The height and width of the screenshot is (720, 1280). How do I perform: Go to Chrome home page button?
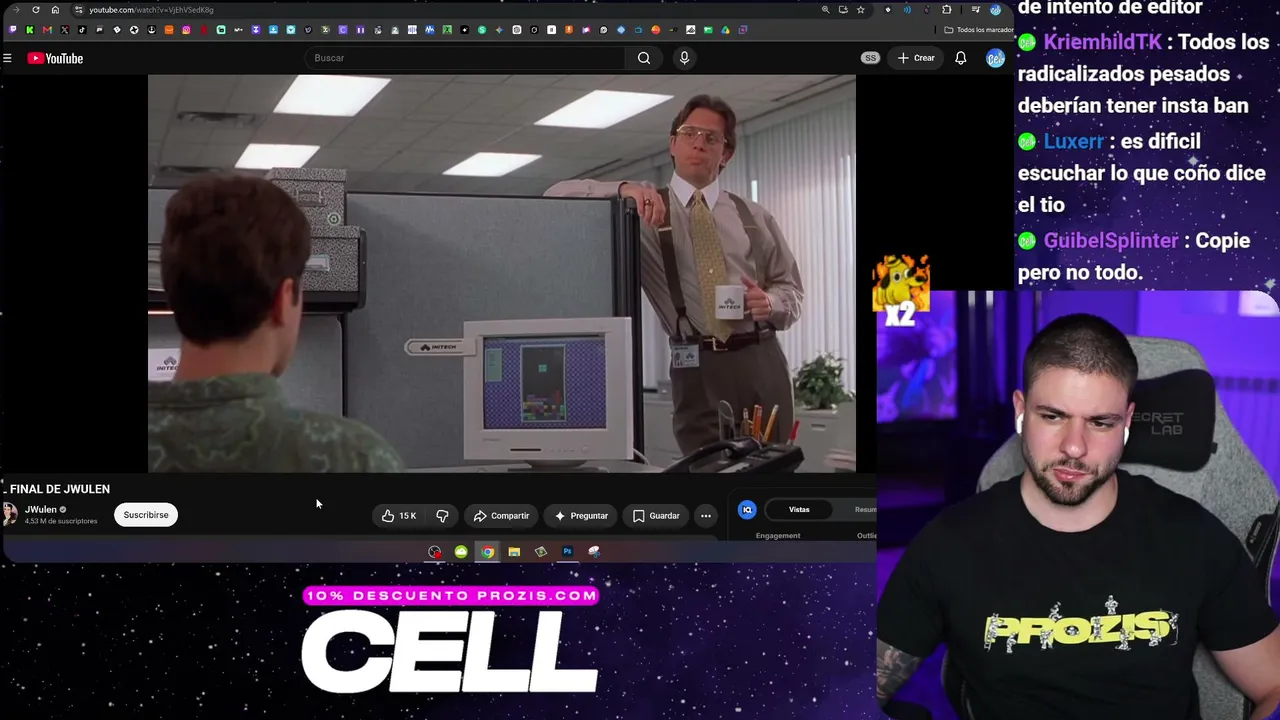[55, 10]
